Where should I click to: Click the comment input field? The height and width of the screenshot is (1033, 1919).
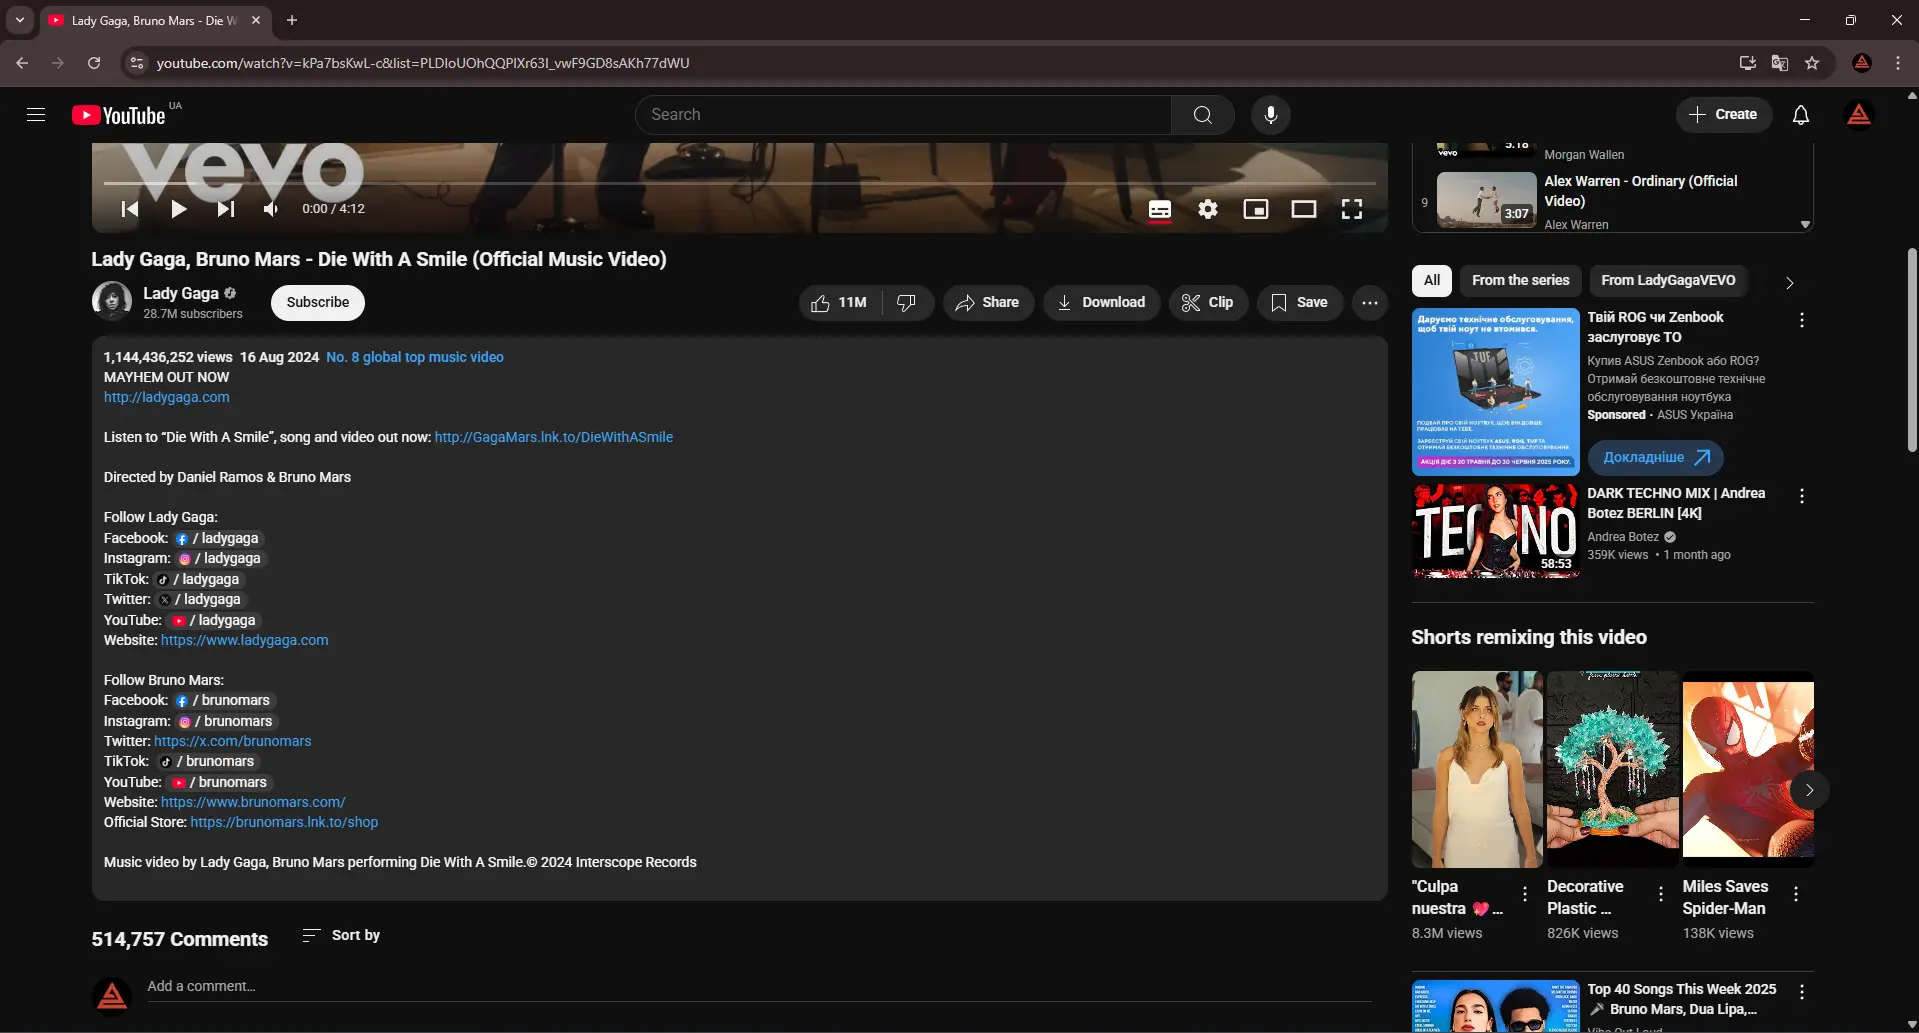(x=400, y=986)
